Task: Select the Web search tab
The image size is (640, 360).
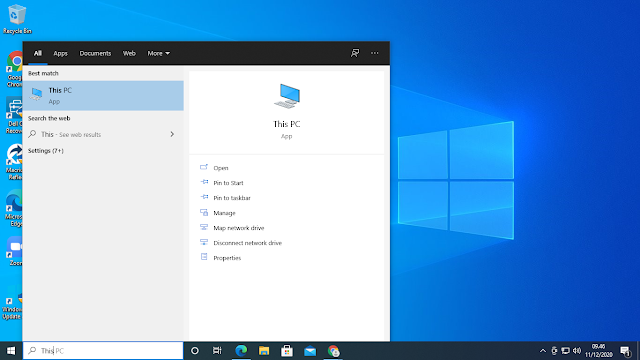Action: click(129, 53)
